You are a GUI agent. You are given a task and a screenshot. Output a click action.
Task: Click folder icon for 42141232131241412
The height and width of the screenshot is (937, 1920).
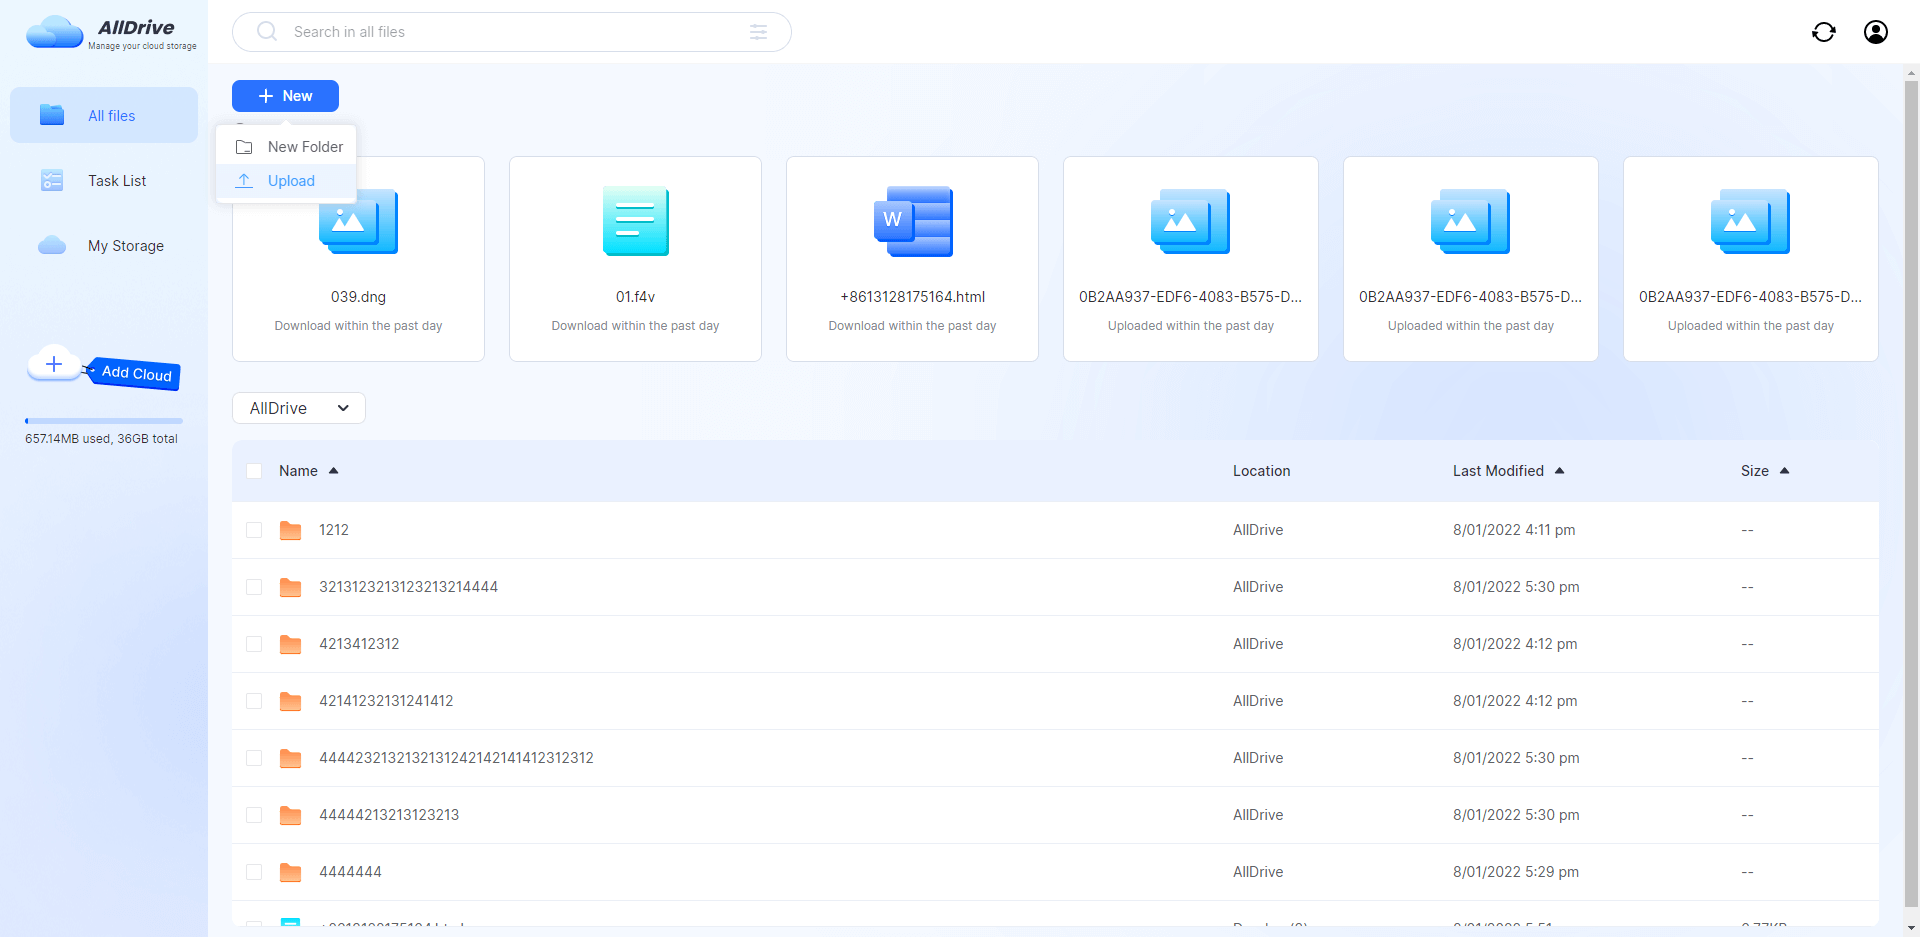click(x=290, y=701)
